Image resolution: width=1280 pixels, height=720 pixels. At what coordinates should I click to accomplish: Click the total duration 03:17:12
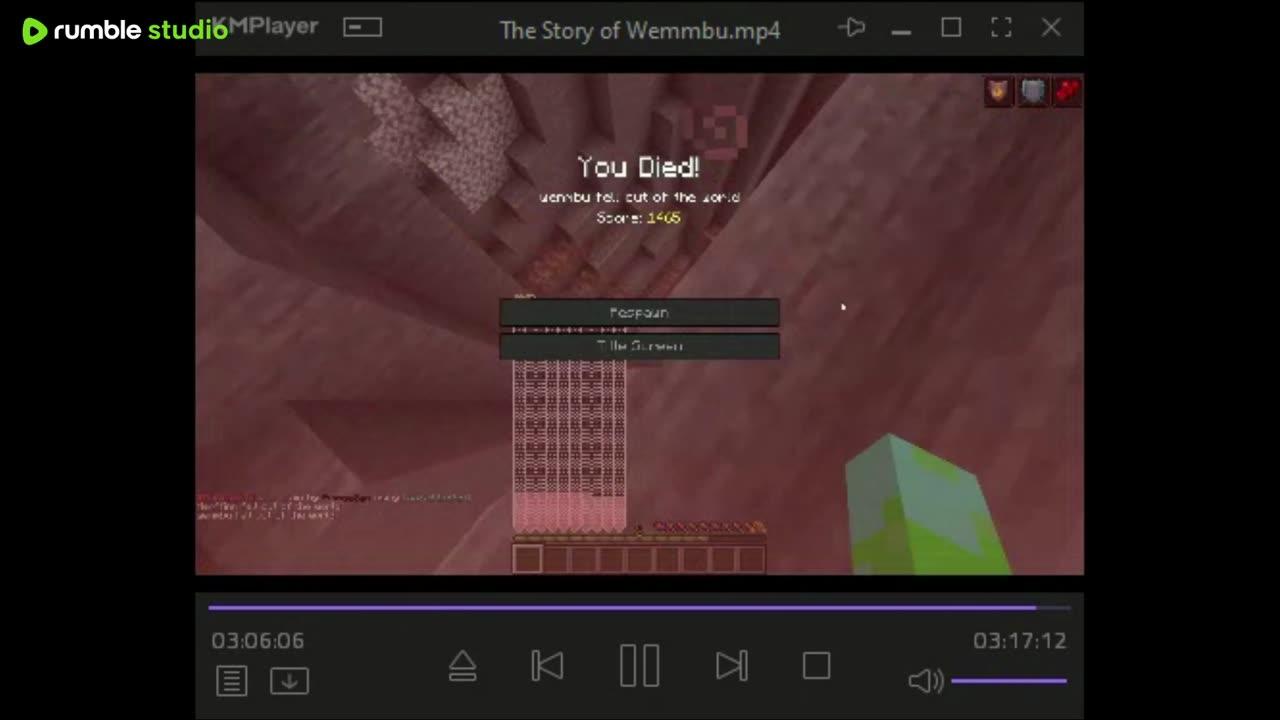pos(1019,641)
